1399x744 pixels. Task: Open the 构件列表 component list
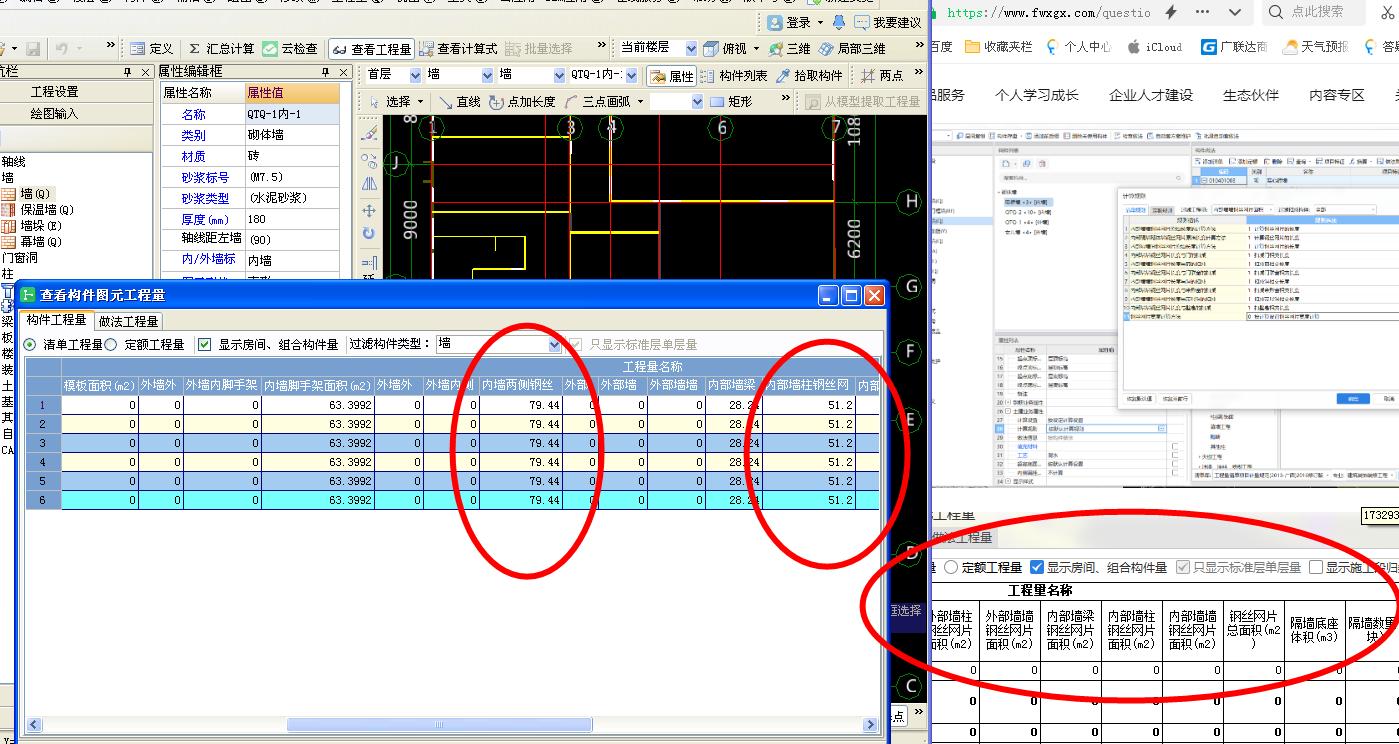(x=734, y=75)
